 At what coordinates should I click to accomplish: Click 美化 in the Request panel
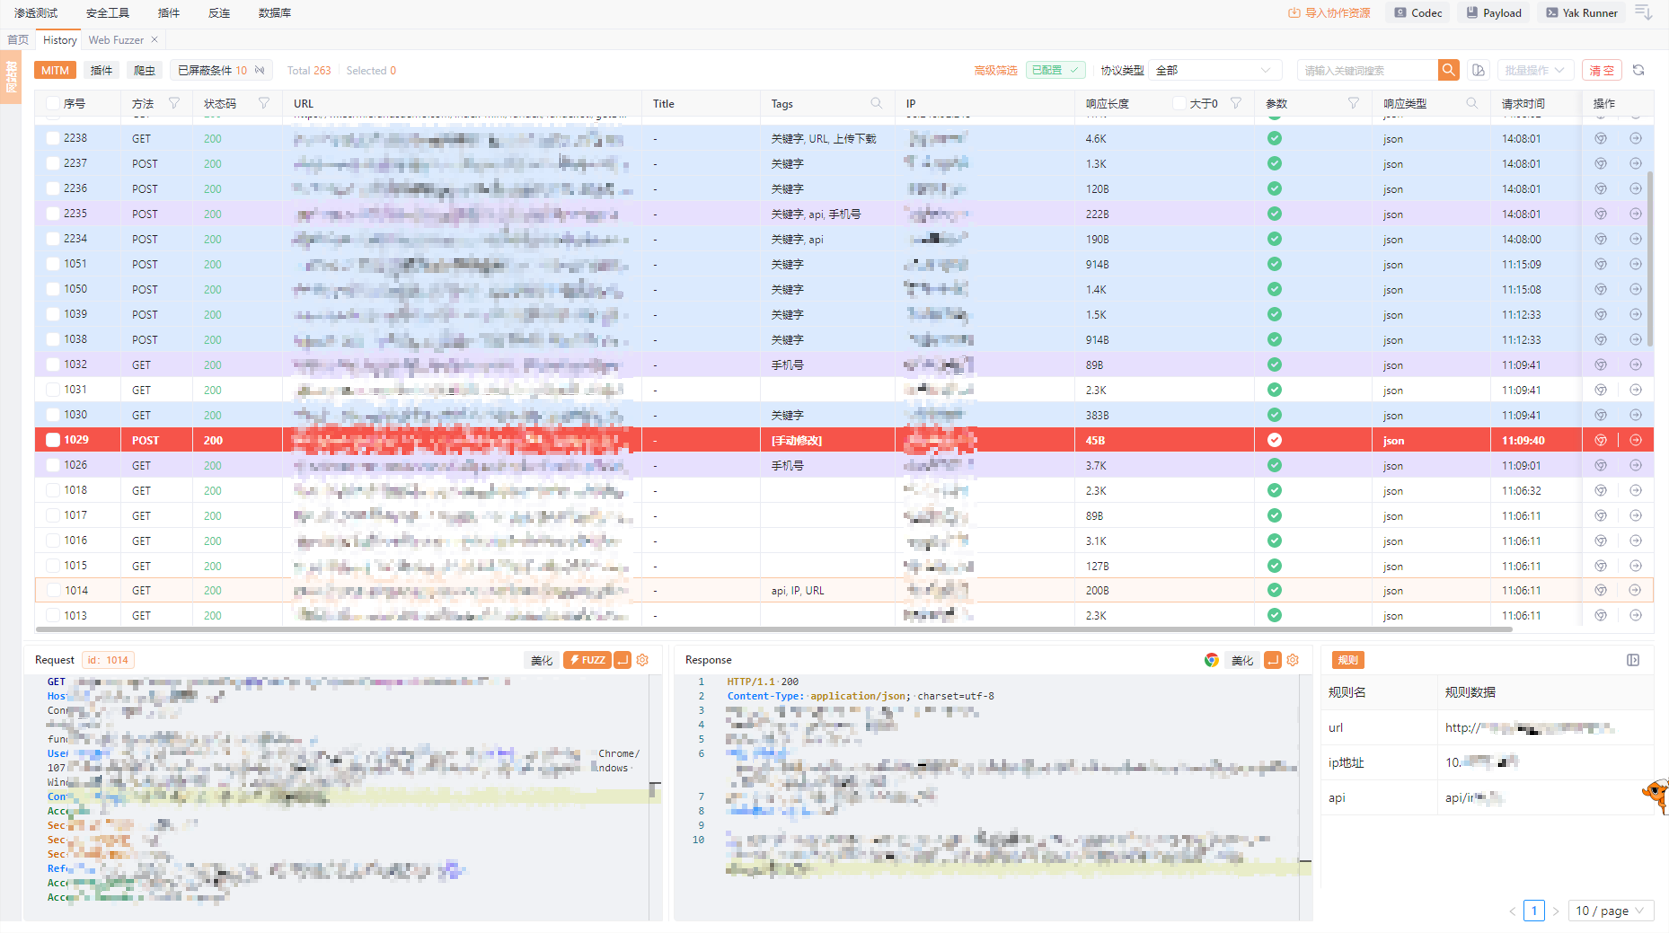(541, 660)
